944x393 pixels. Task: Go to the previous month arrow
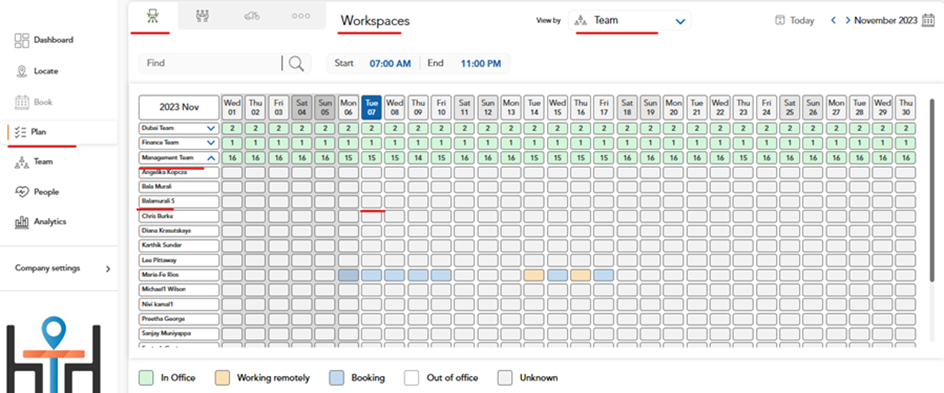(834, 20)
